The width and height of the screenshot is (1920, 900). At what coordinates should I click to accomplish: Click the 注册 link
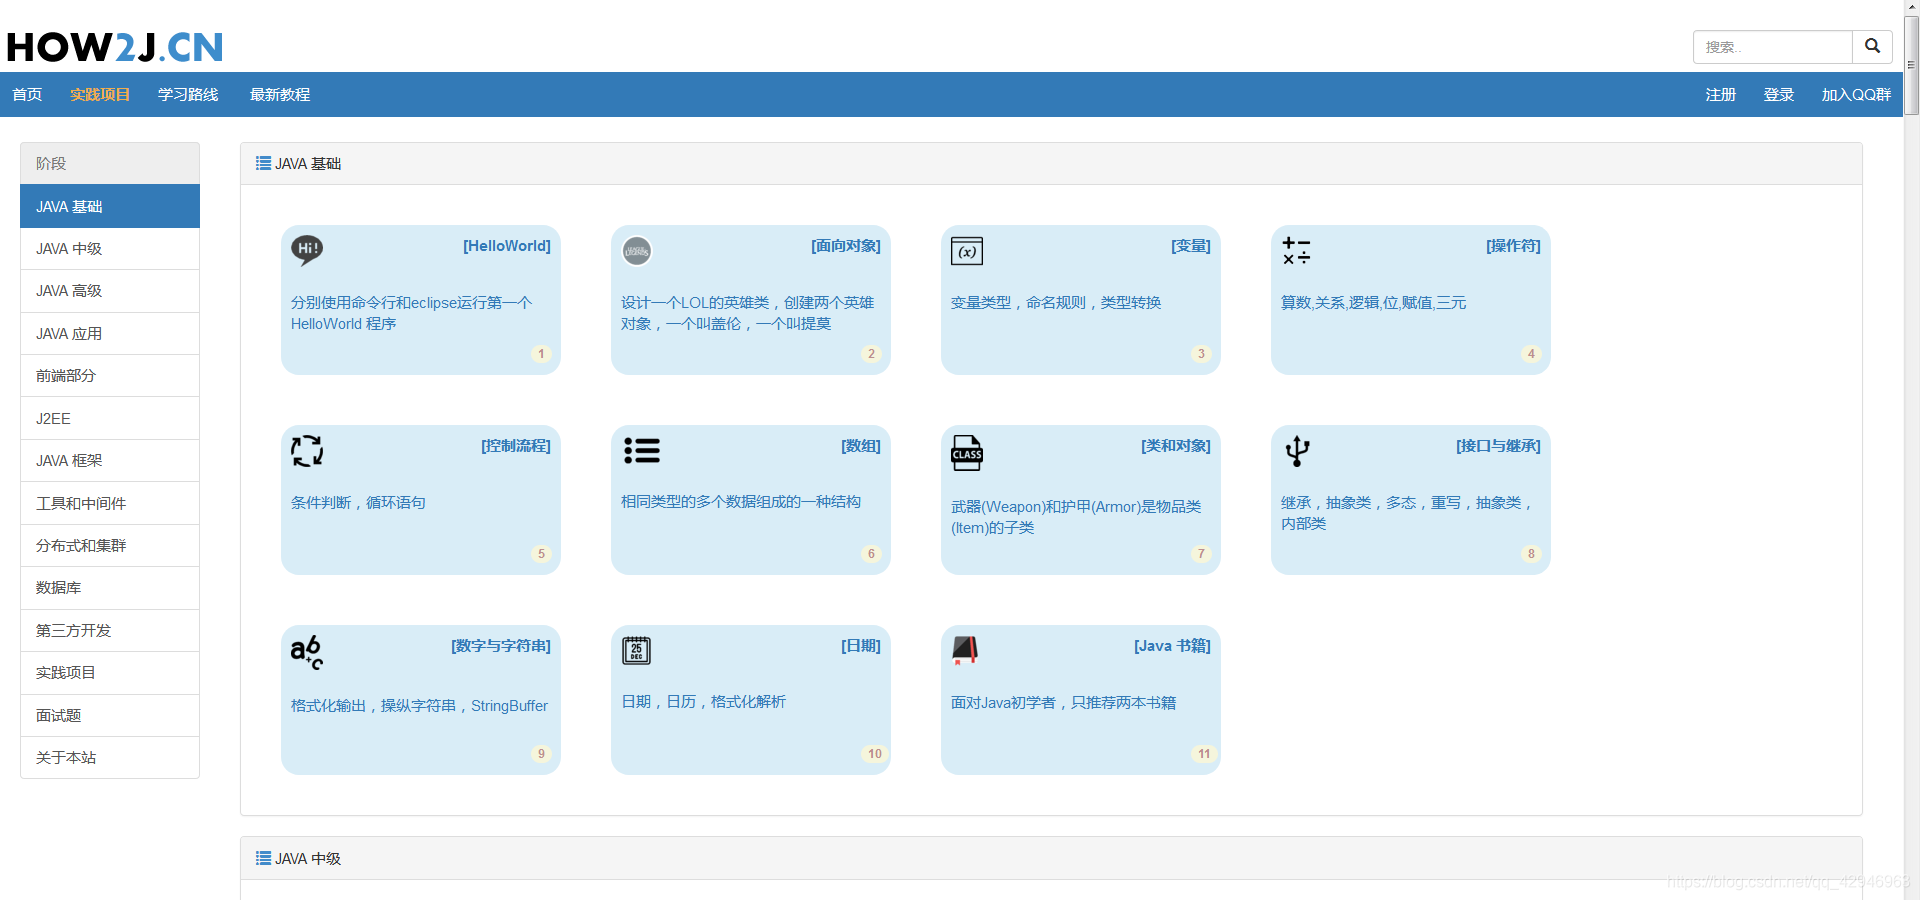tap(1721, 94)
